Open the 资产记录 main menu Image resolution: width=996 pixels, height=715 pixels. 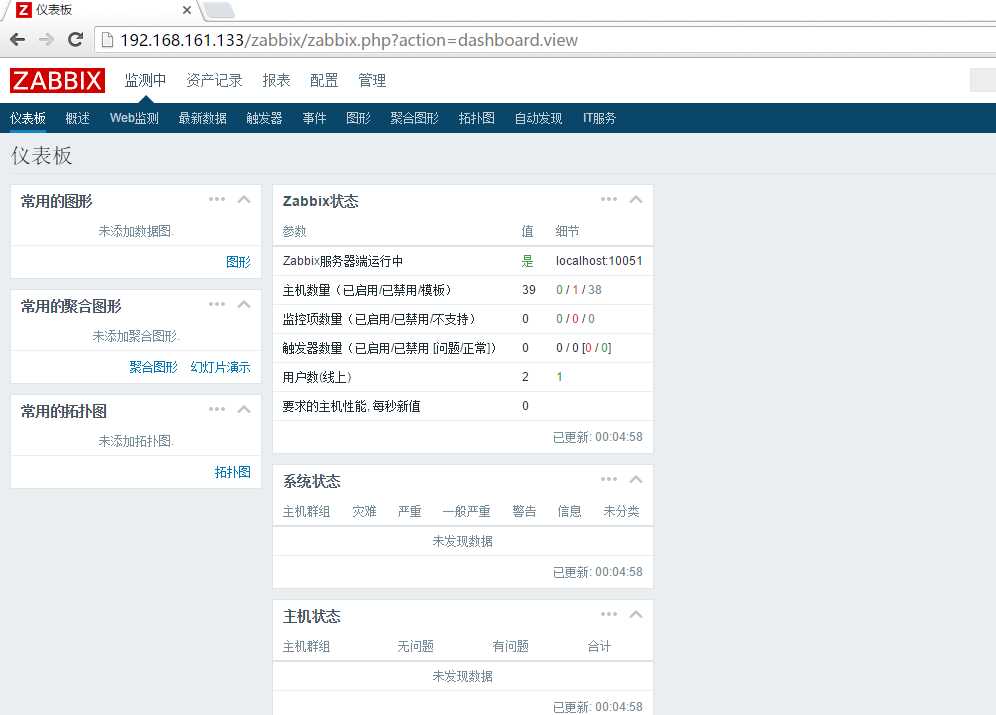(214, 81)
